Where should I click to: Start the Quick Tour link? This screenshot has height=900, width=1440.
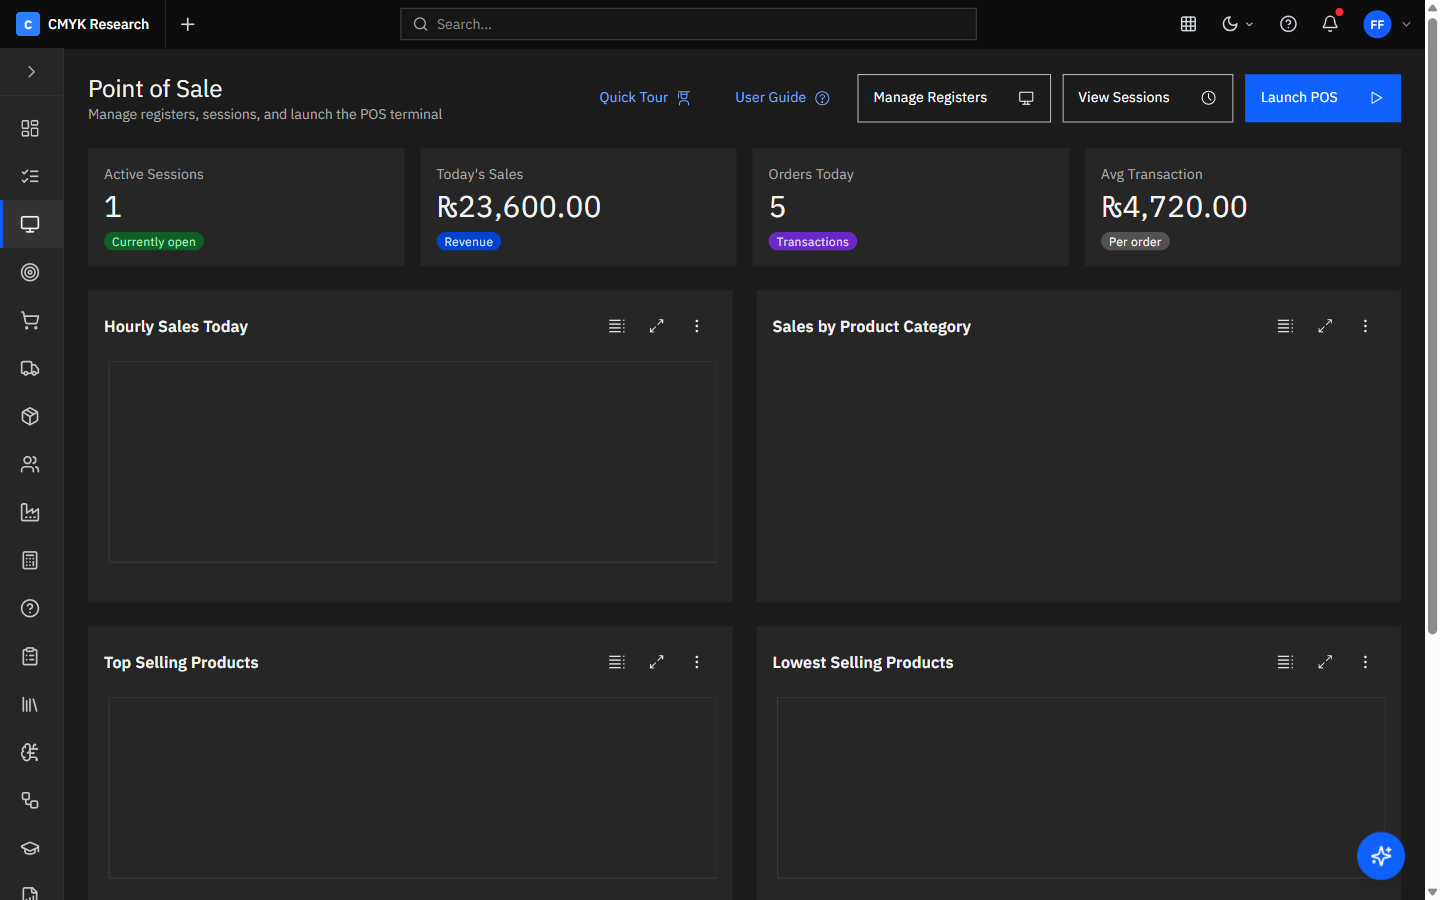(645, 97)
